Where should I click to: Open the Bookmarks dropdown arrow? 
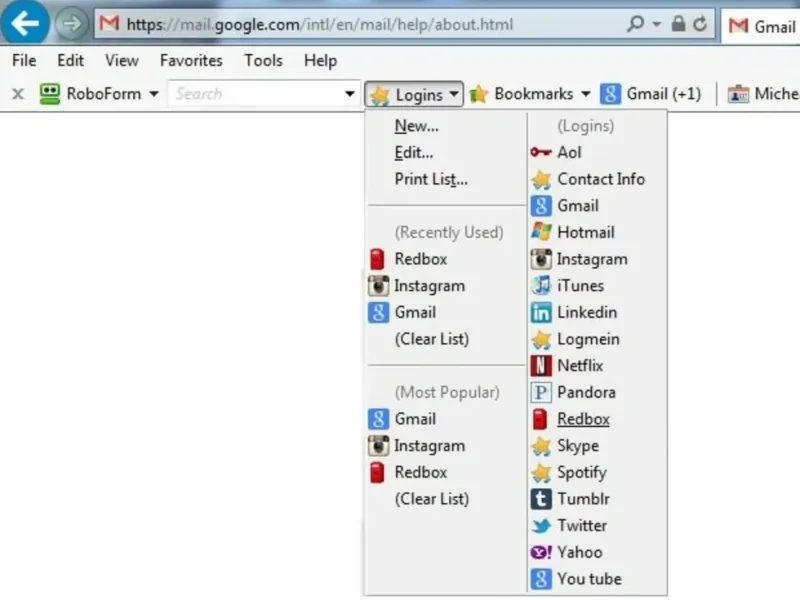click(586, 94)
